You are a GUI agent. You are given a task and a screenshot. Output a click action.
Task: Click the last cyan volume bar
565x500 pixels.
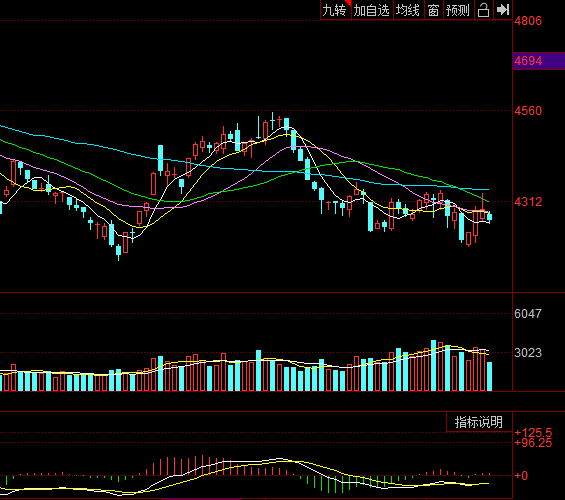point(489,376)
